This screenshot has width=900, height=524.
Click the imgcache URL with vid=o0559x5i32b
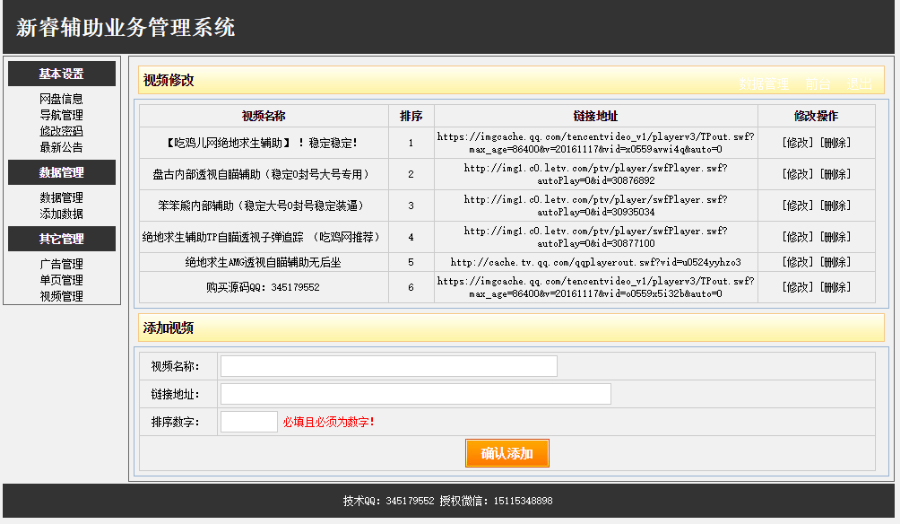tap(596, 287)
